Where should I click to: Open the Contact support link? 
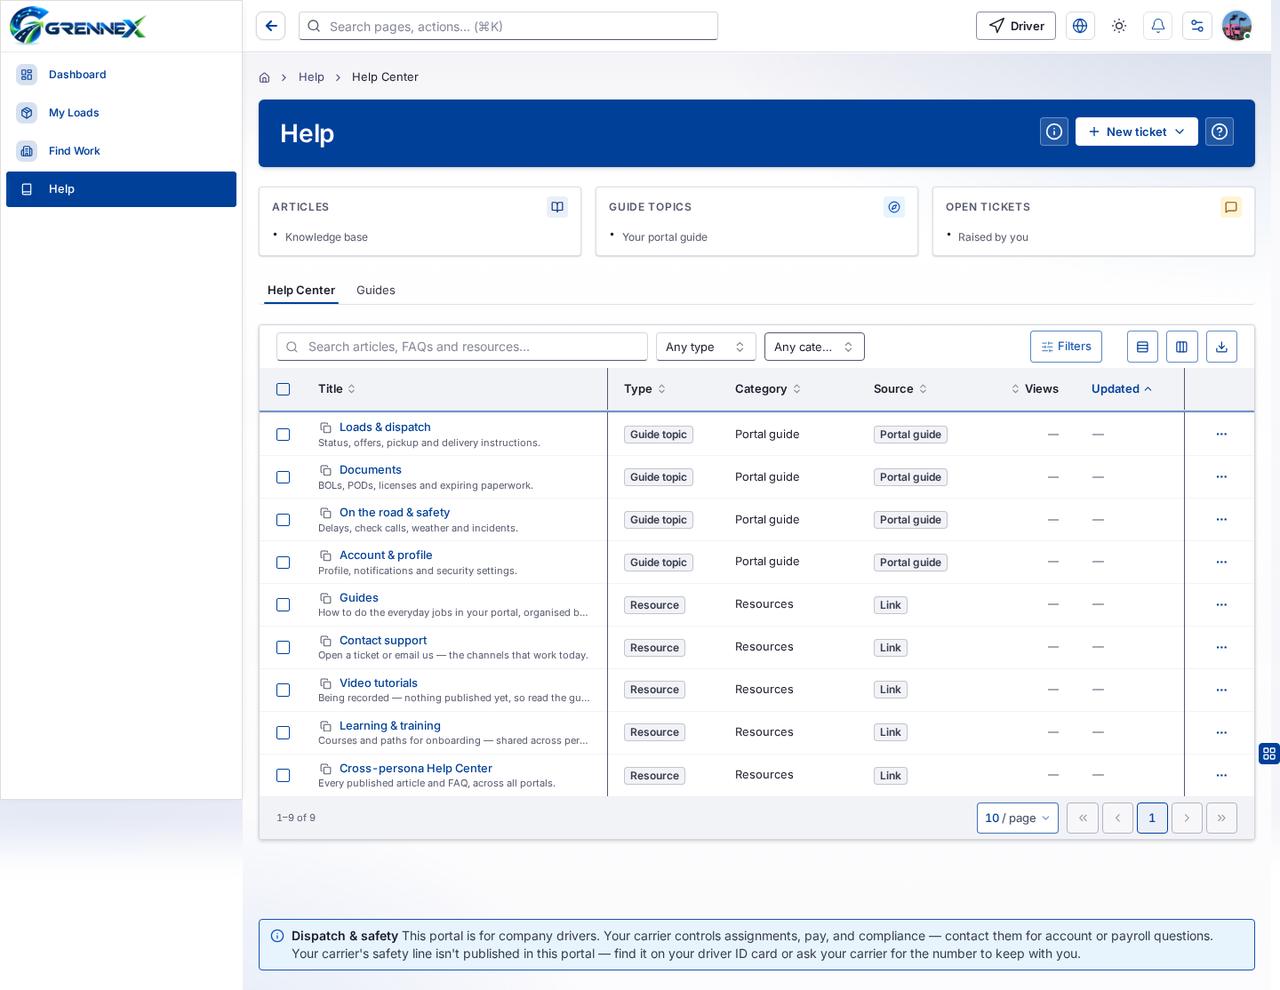click(x=383, y=641)
